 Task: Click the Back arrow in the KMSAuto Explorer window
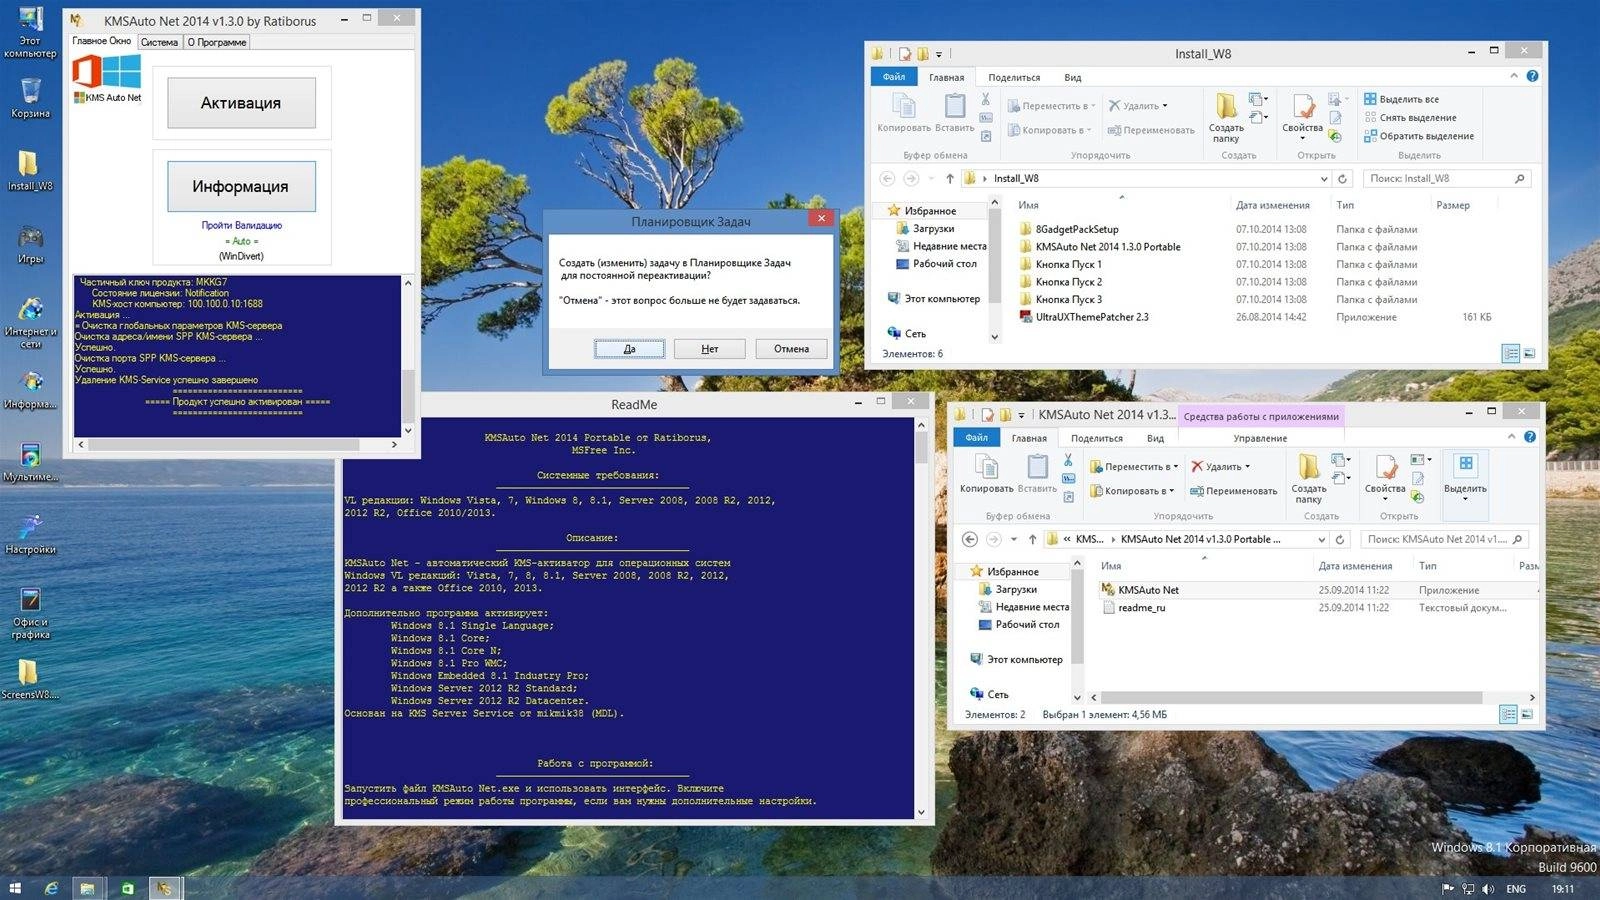tap(969, 539)
